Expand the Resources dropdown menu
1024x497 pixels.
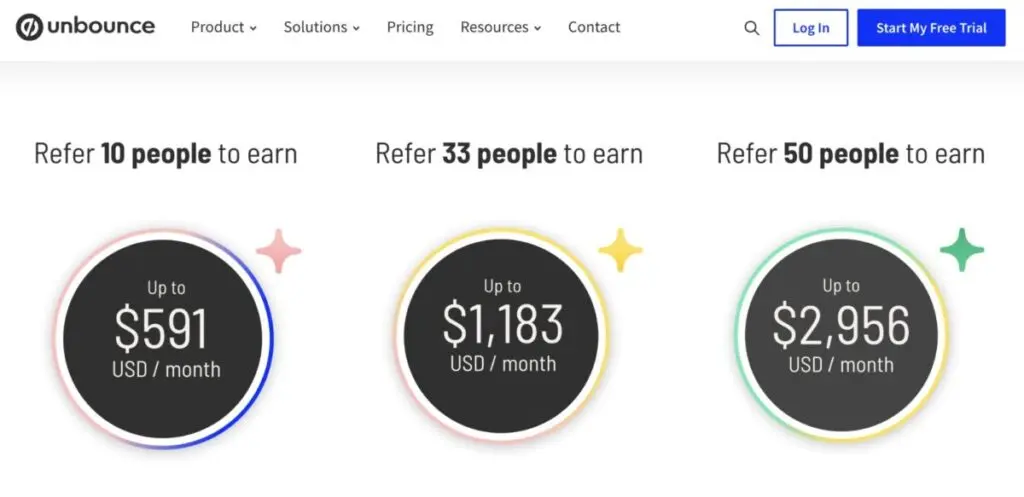pos(500,27)
